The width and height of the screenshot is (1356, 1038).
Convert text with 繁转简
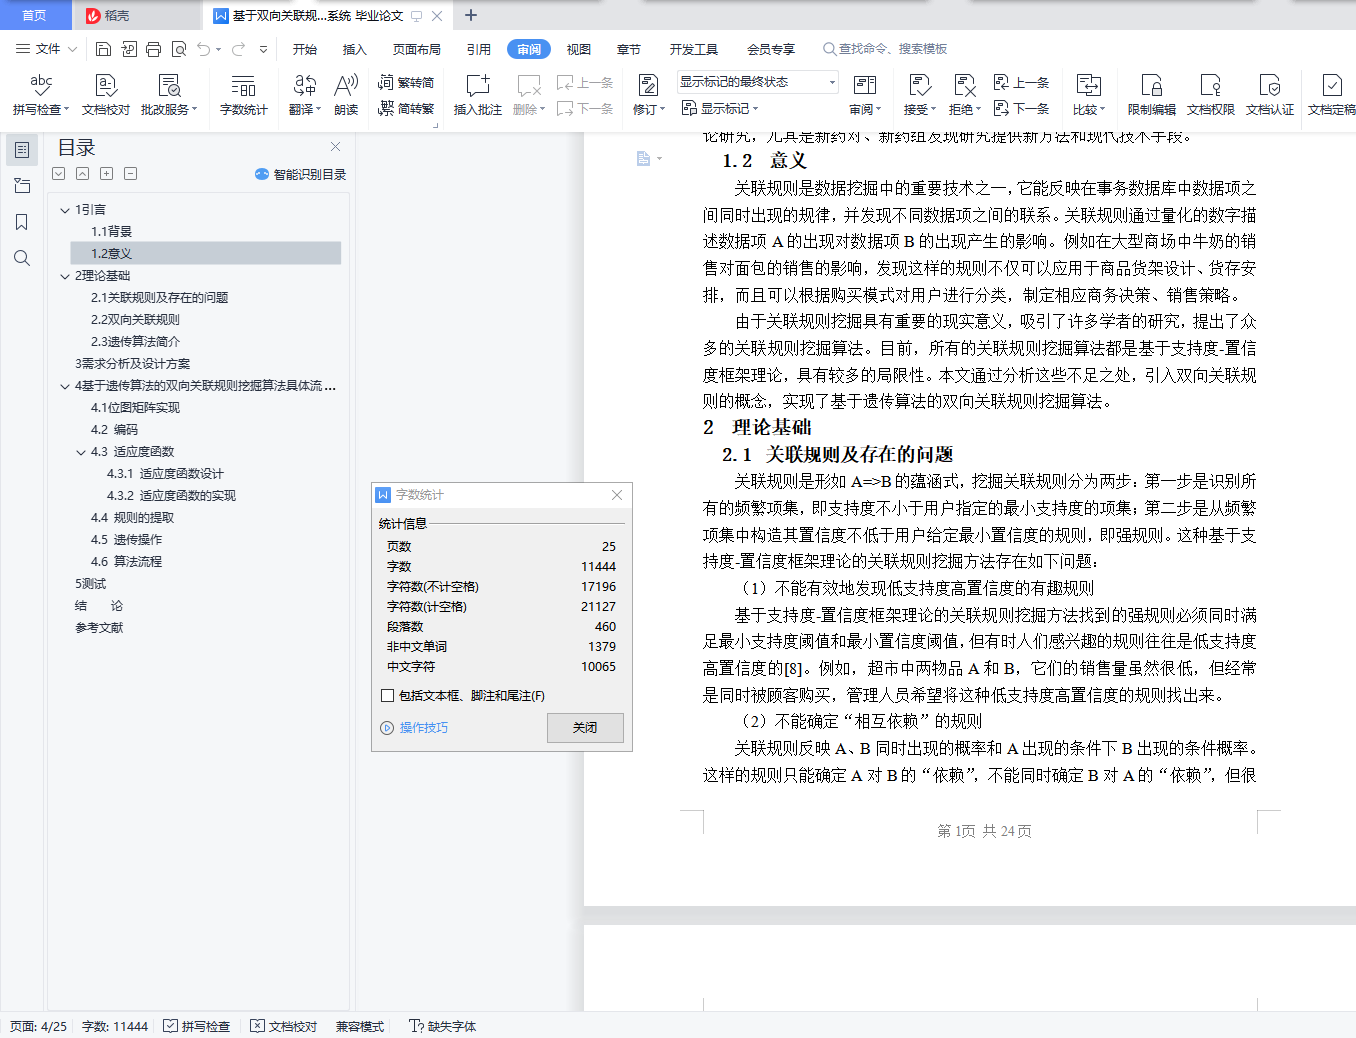[x=406, y=83]
